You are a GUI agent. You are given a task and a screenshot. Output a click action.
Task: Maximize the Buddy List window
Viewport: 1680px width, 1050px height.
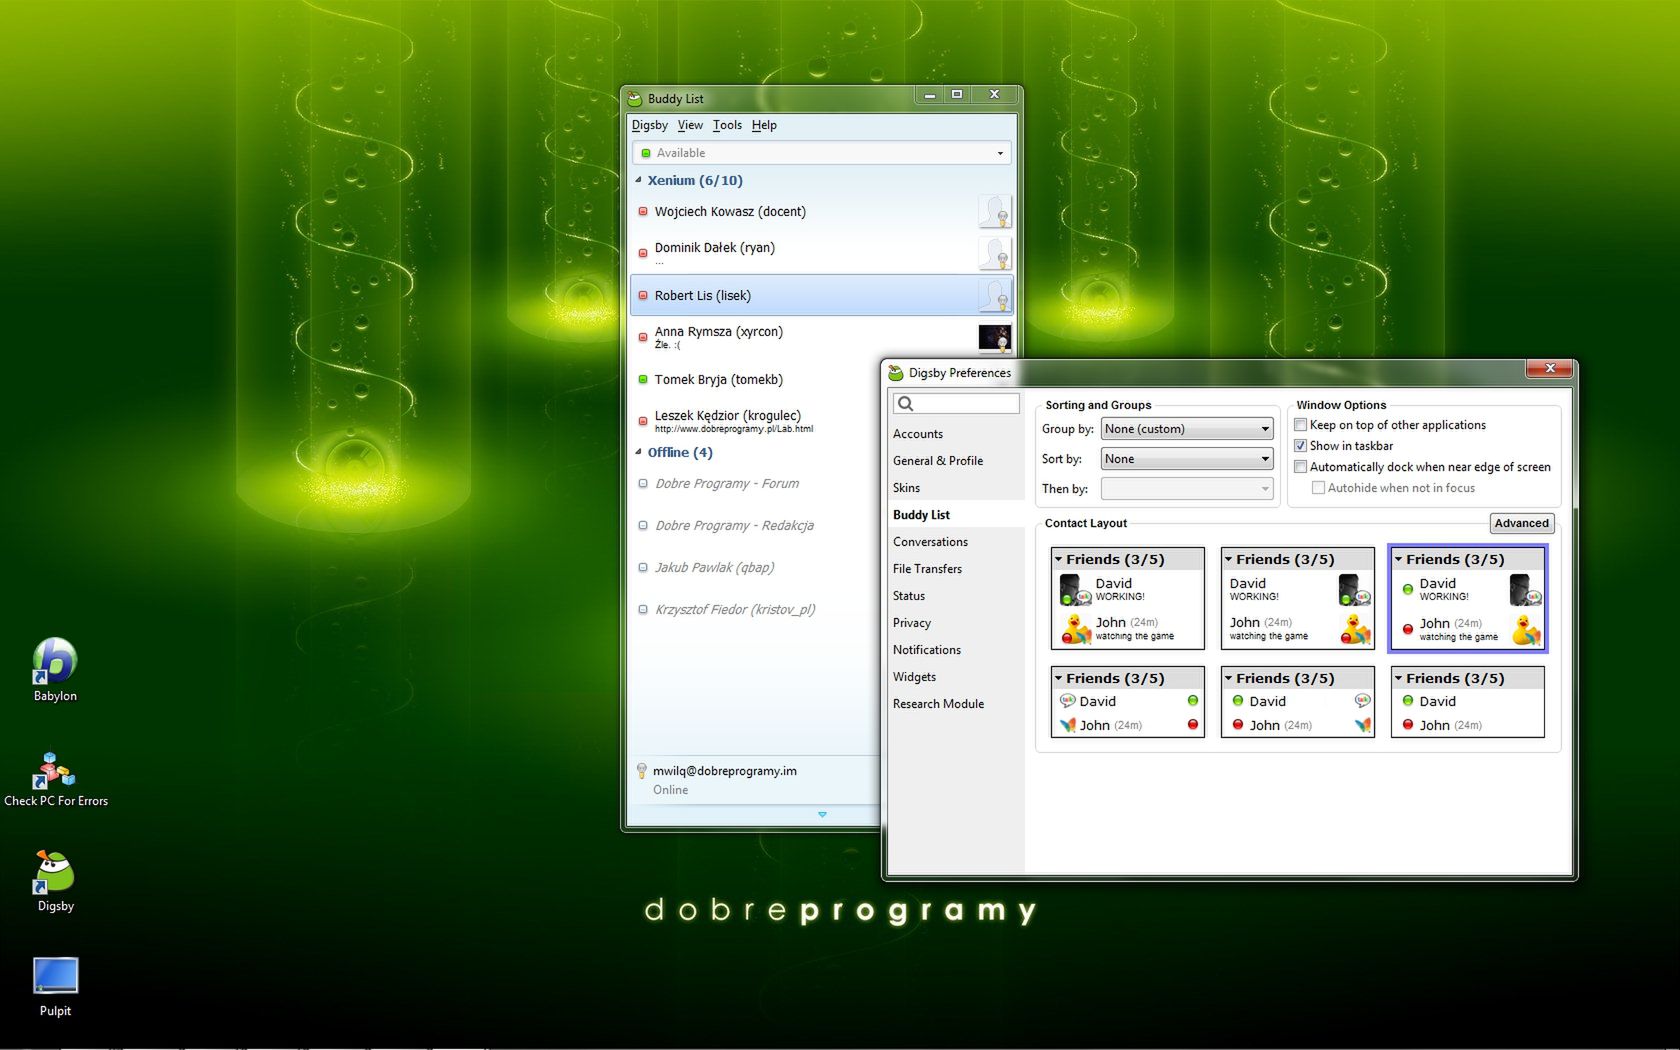pos(957,94)
